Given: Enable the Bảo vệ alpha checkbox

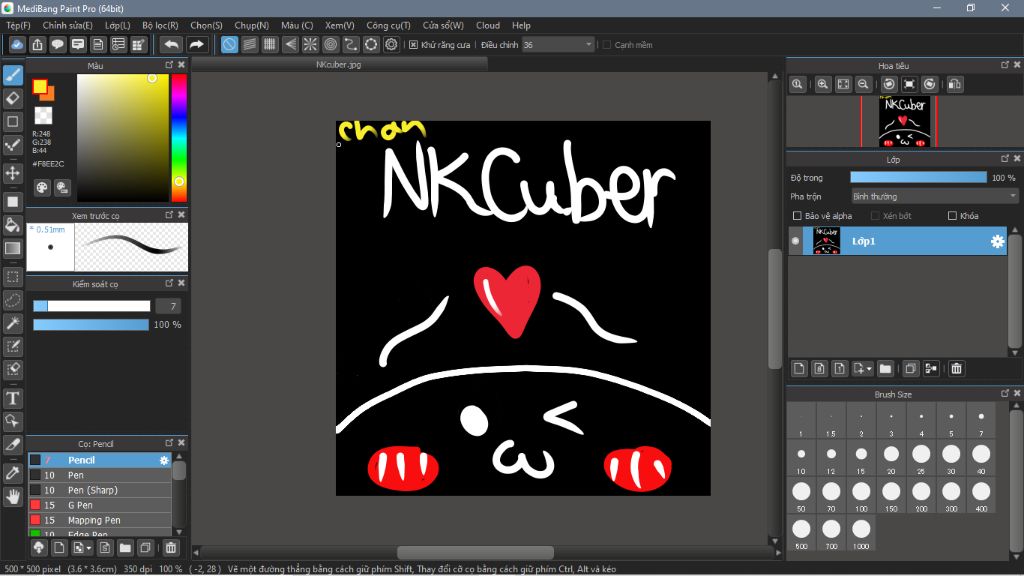Looking at the screenshot, I should point(797,216).
